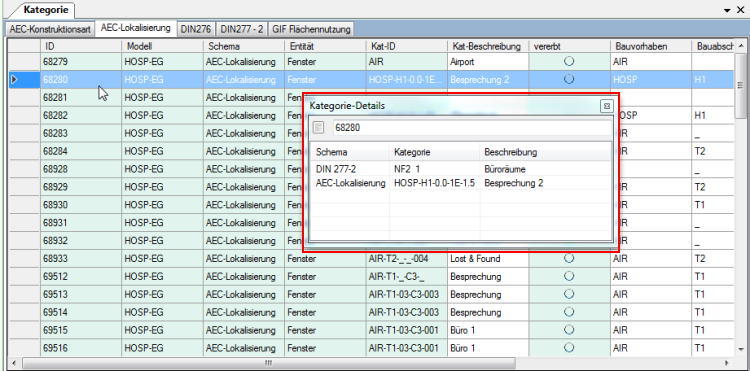Open the Kategorie panel dropdown arrow
The image size is (750, 371).
(728, 10)
